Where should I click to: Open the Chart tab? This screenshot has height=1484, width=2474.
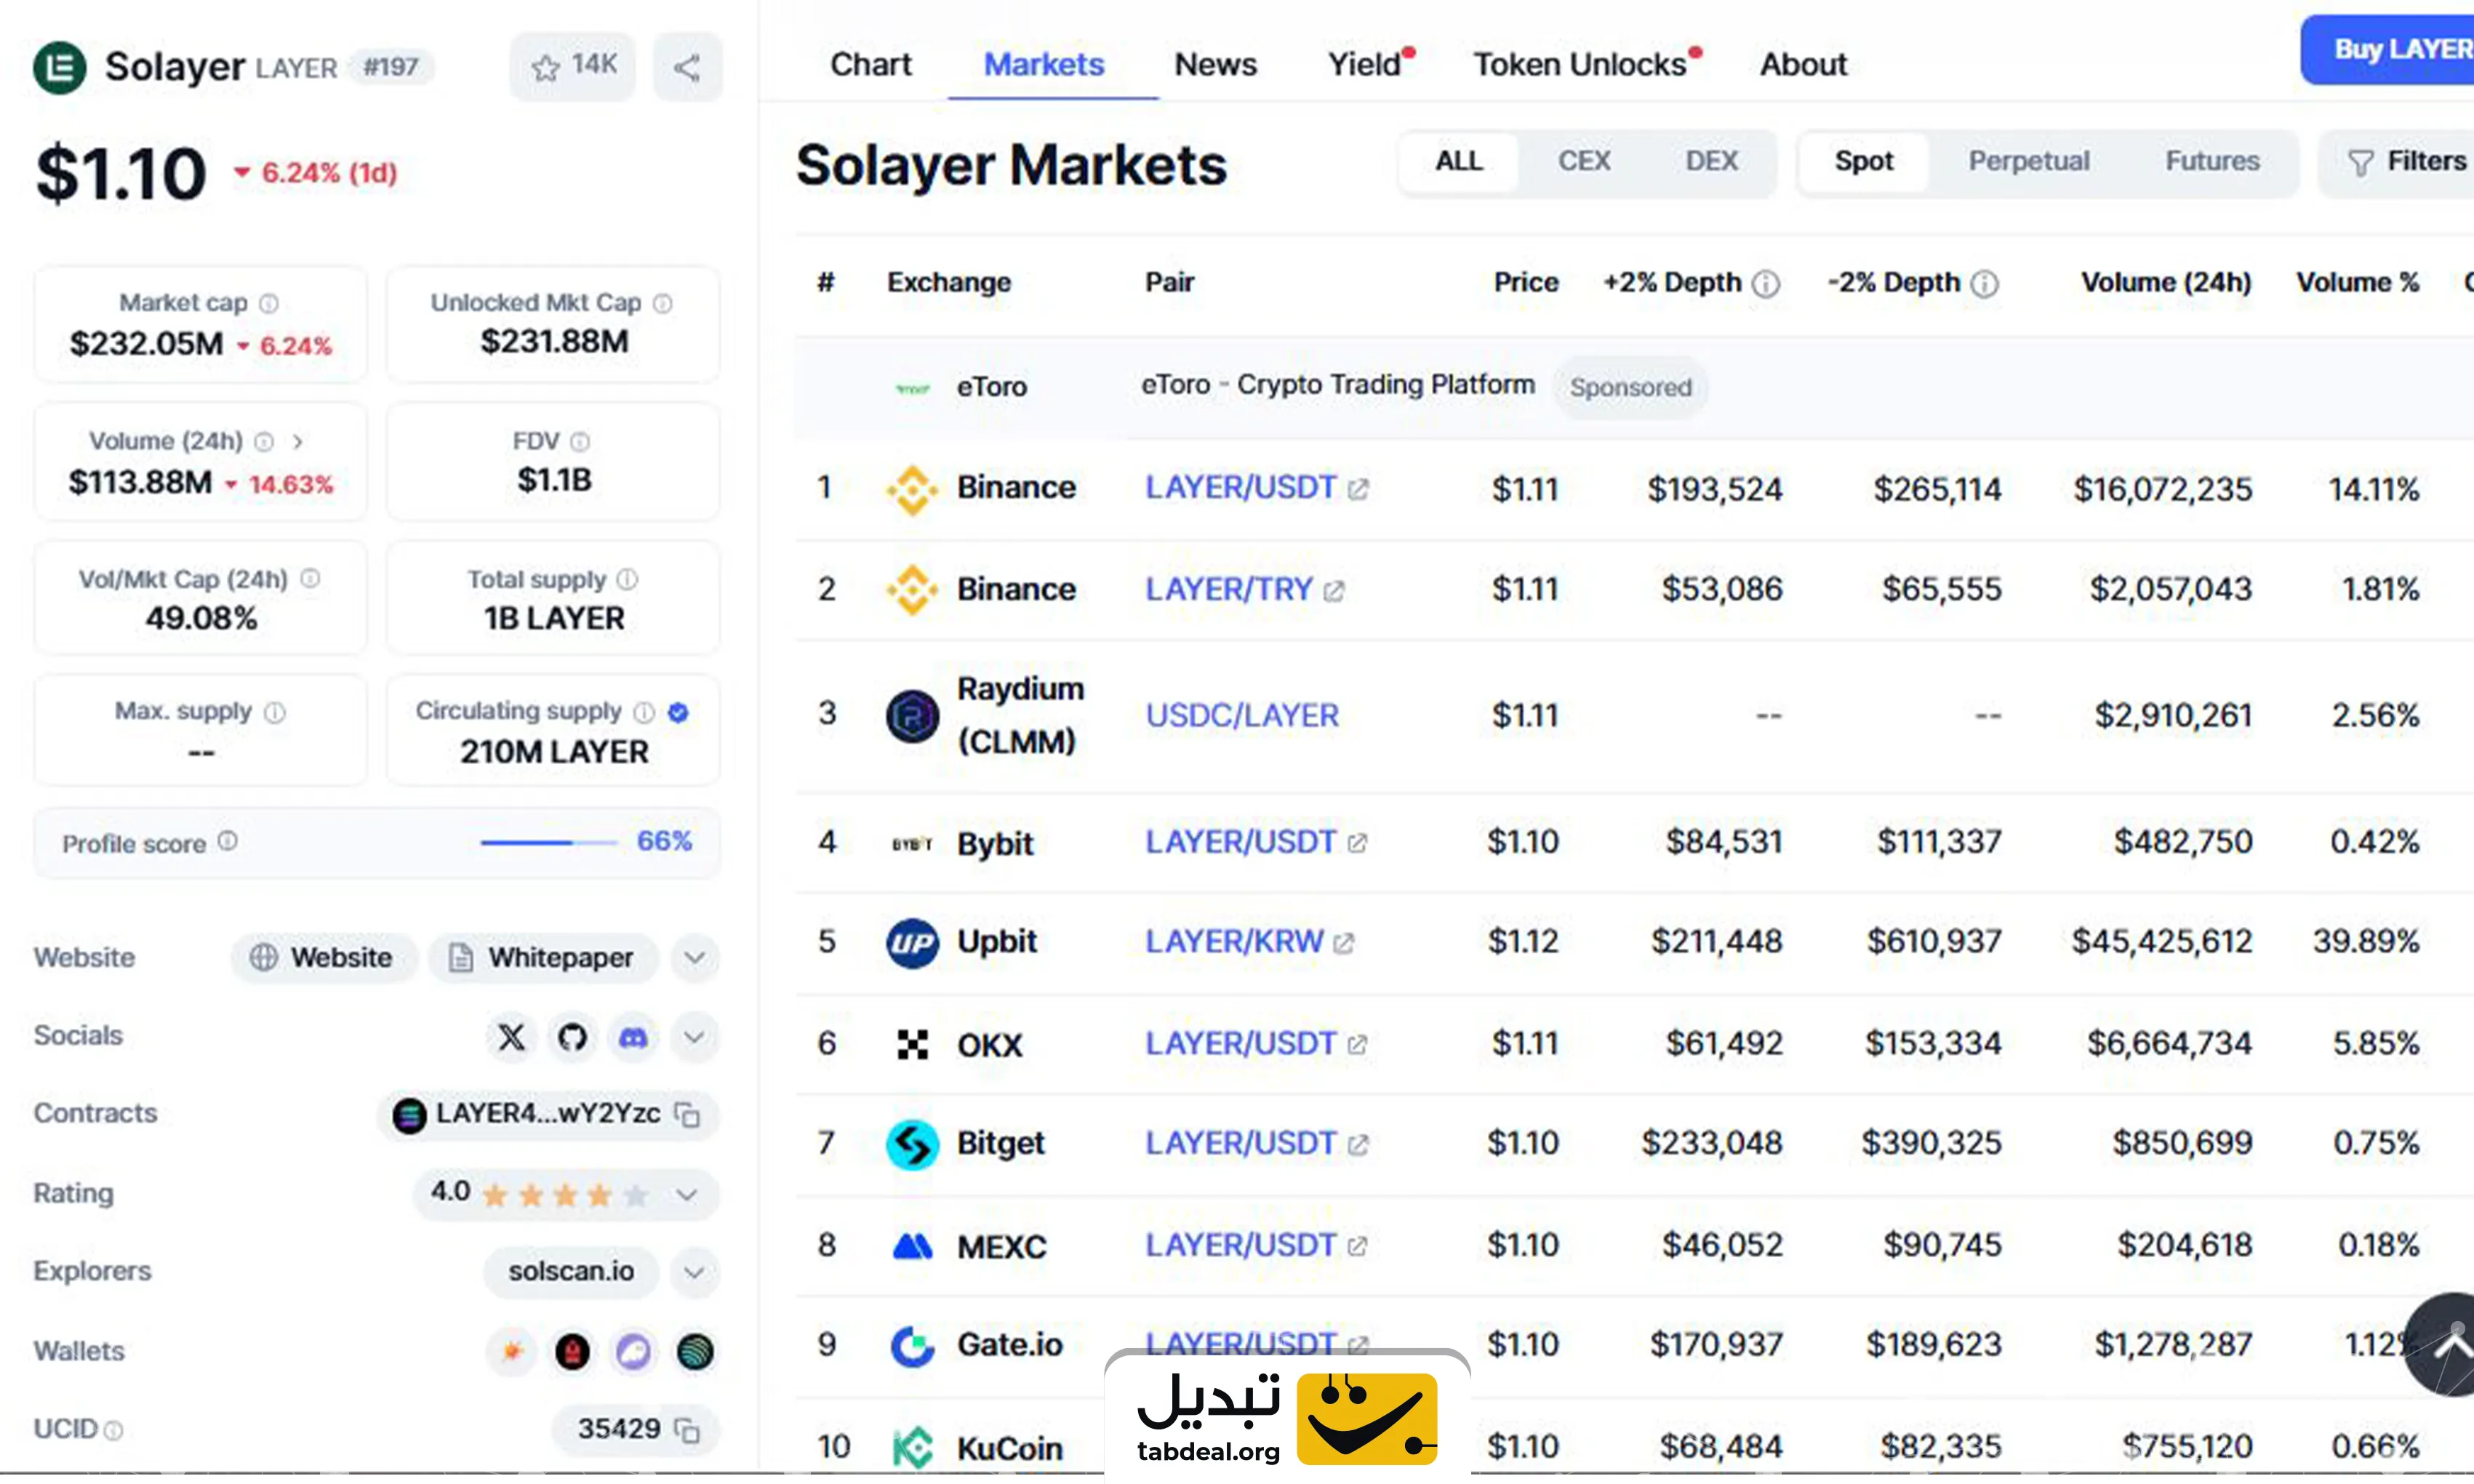coord(871,64)
